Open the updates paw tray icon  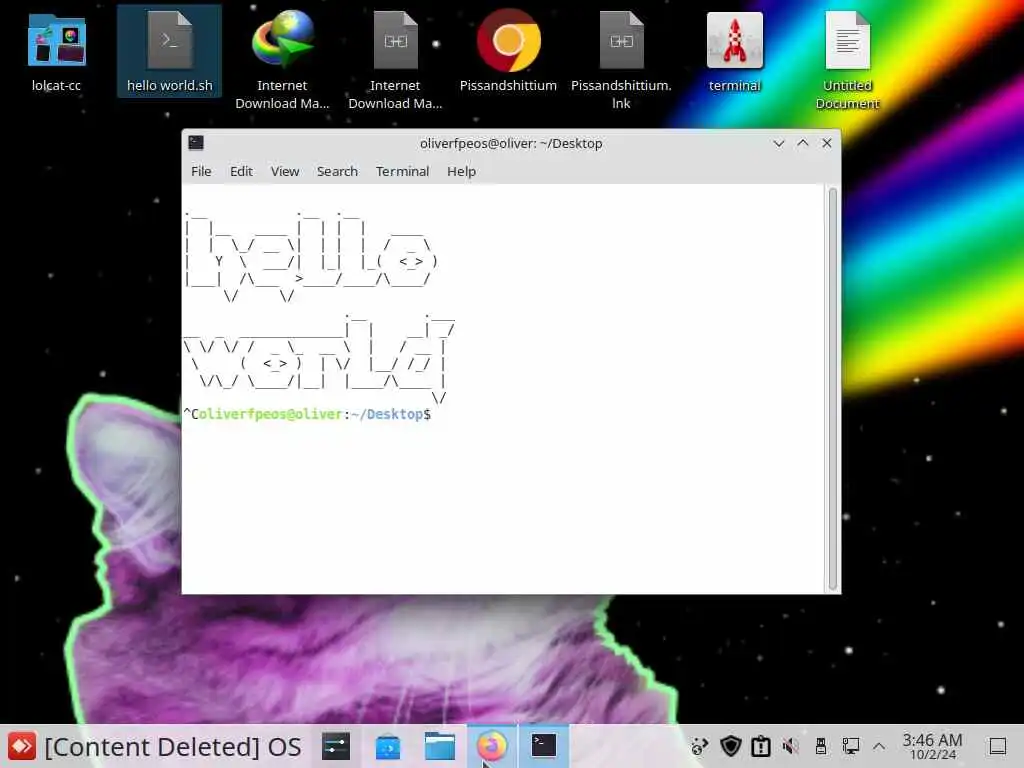tap(699, 746)
